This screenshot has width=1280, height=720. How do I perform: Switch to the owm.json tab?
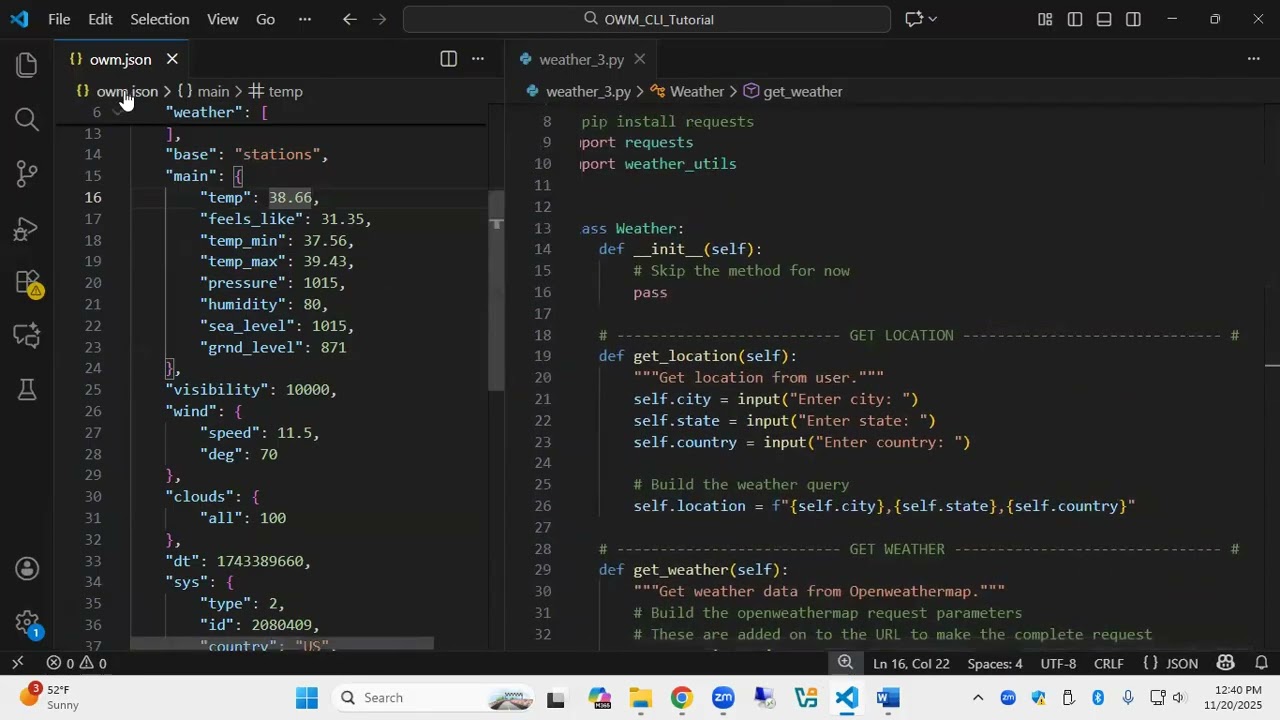point(120,60)
